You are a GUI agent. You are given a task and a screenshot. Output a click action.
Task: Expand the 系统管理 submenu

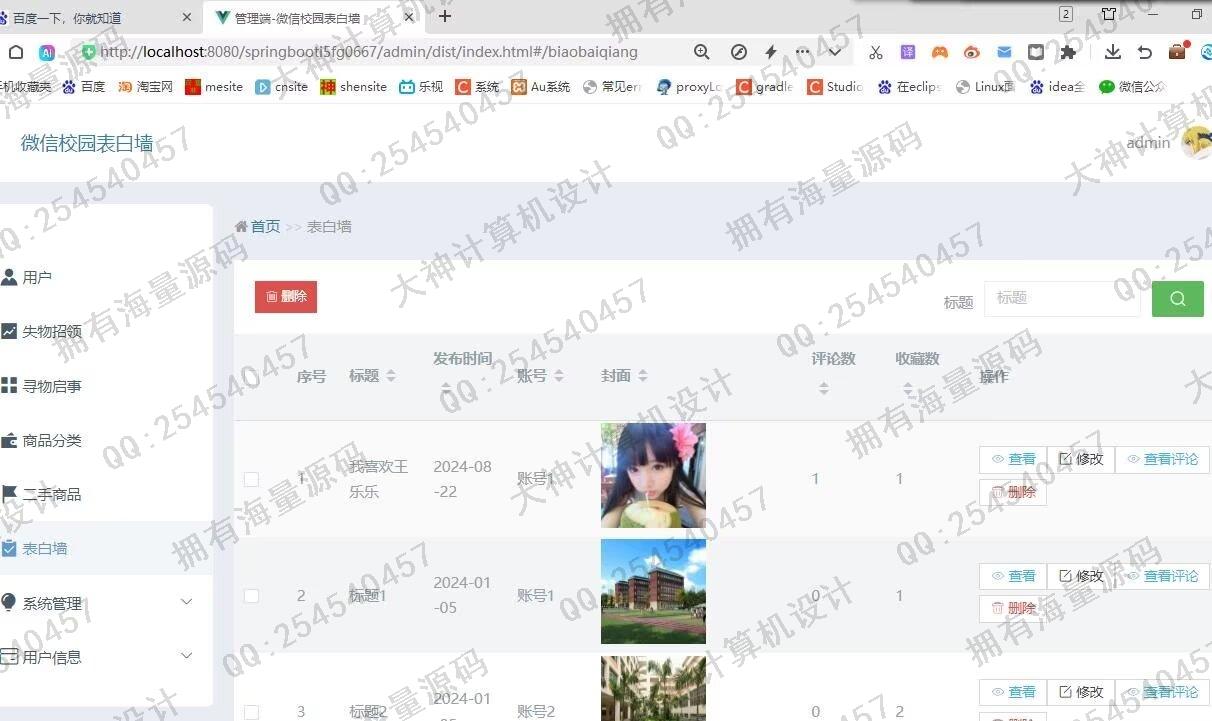[x=105, y=603]
